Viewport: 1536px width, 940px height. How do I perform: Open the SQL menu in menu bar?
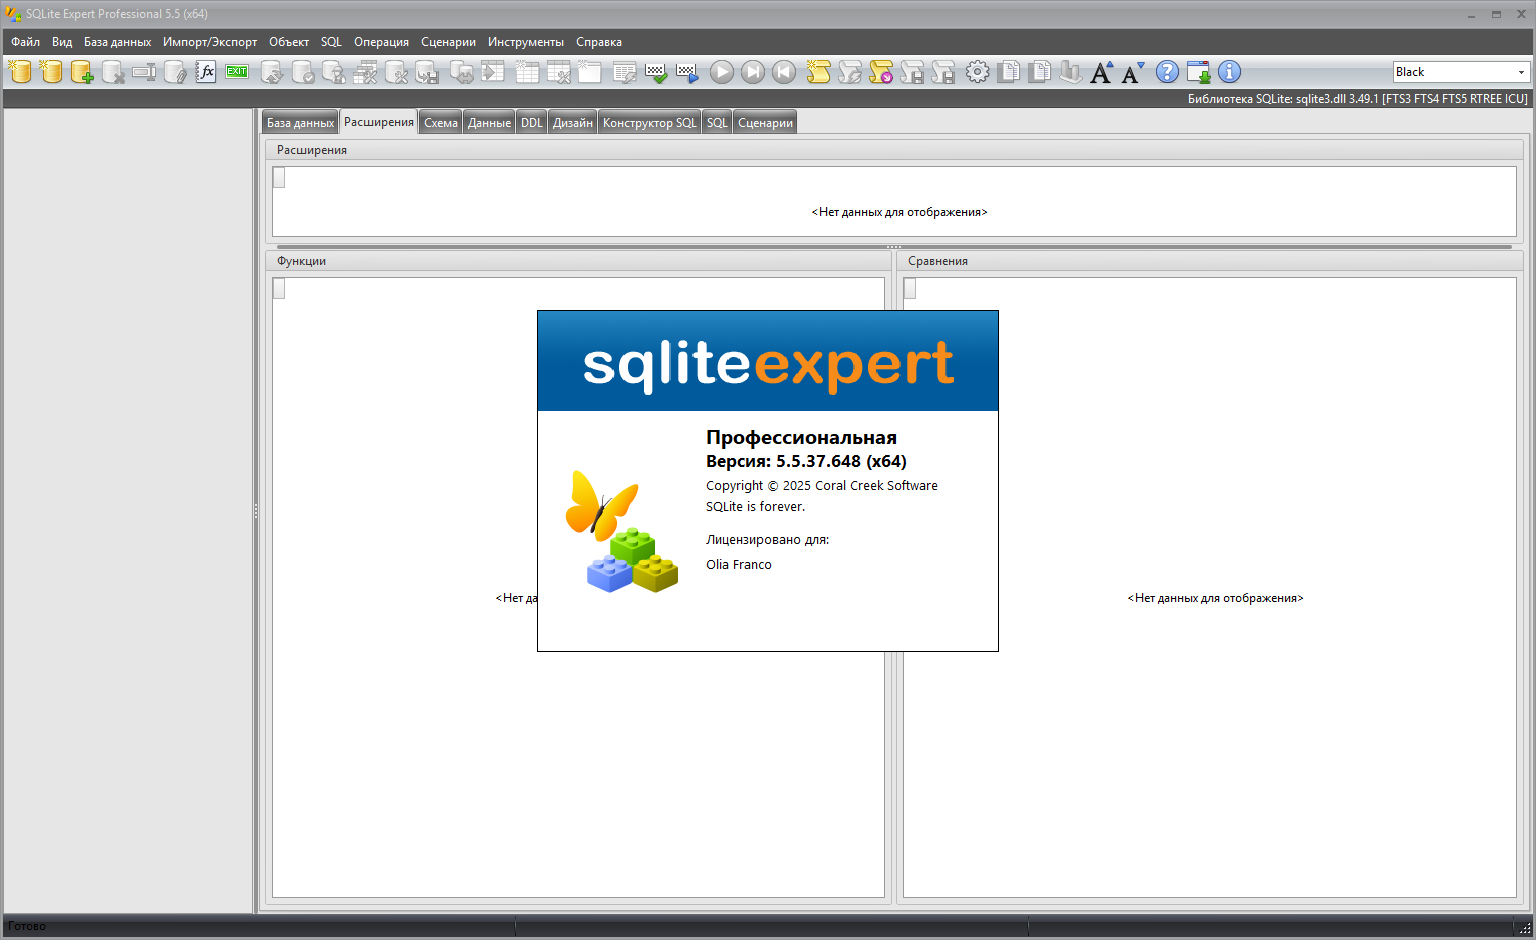[331, 42]
